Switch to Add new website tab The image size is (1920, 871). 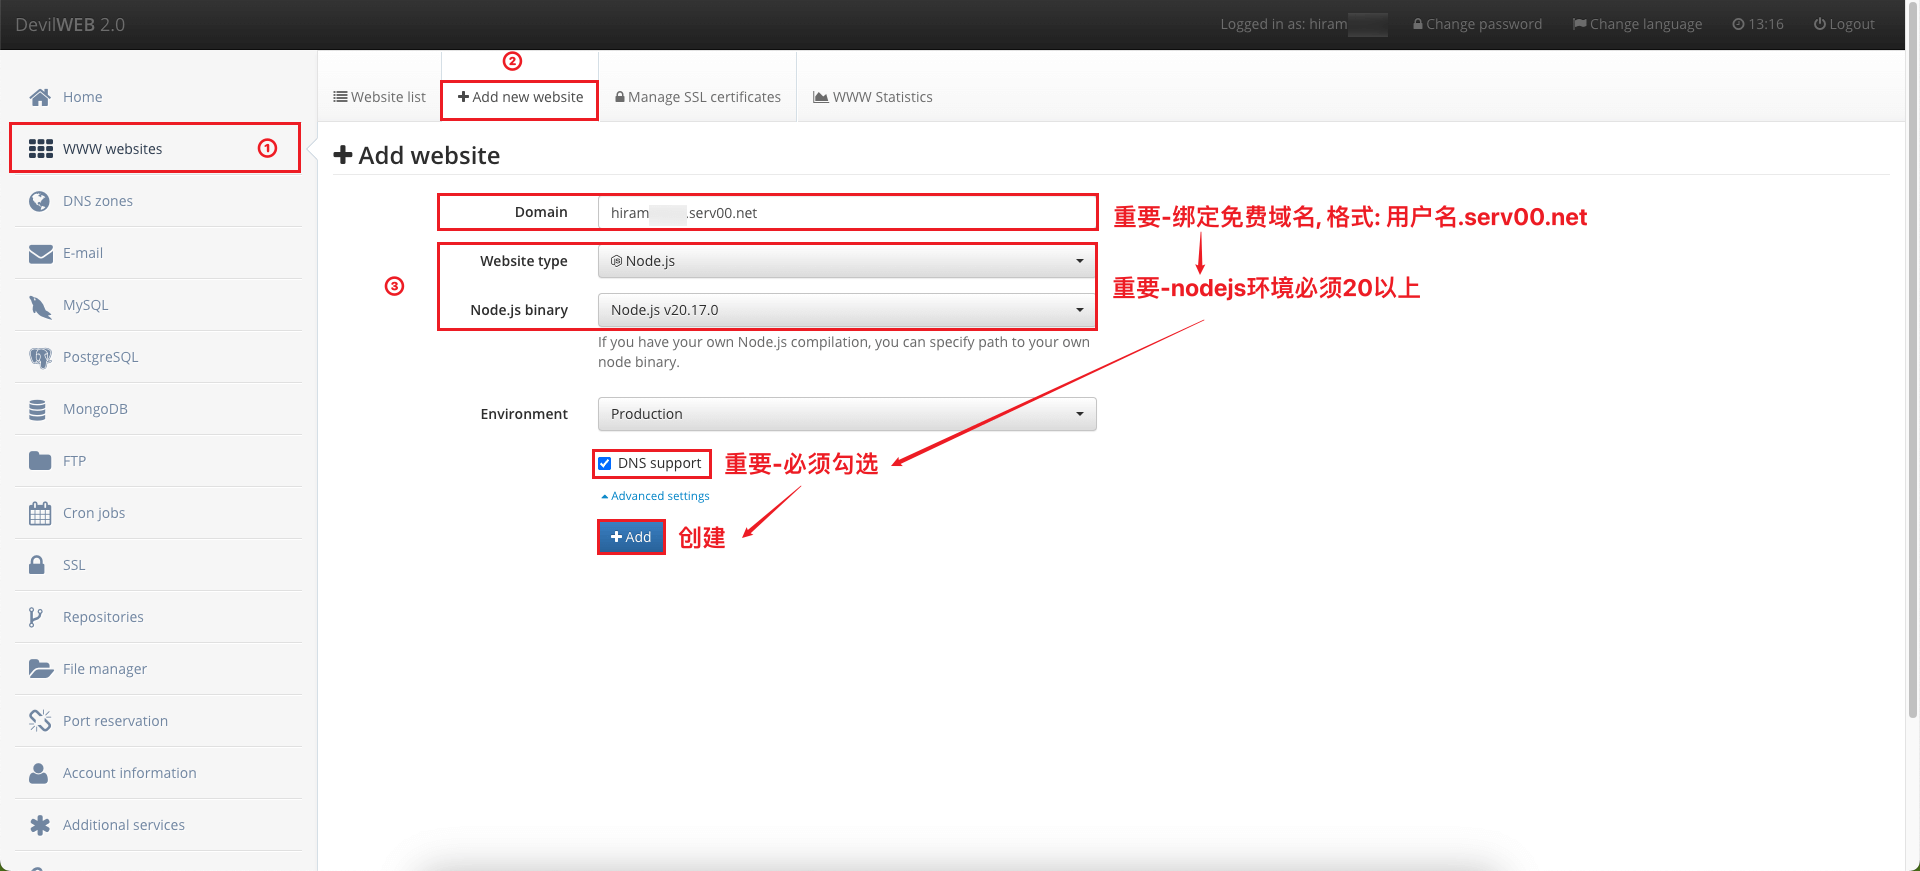pos(520,97)
